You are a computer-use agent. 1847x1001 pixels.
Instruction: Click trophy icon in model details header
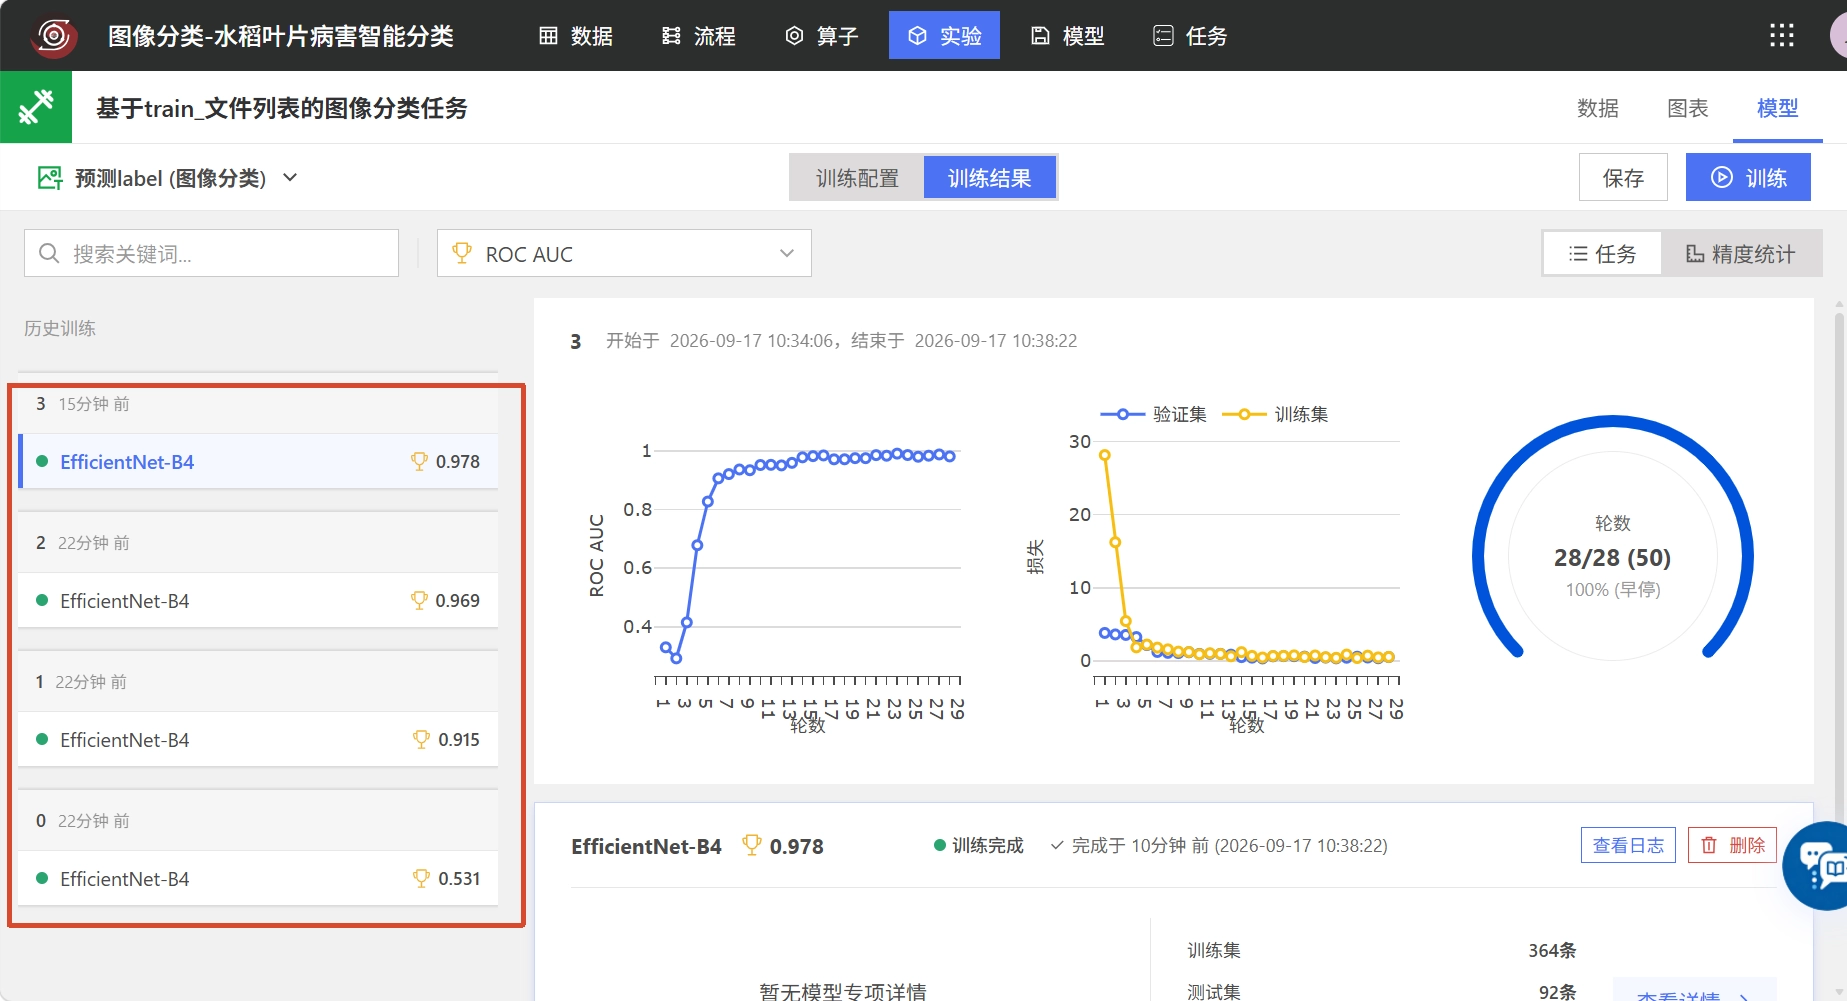coord(752,846)
